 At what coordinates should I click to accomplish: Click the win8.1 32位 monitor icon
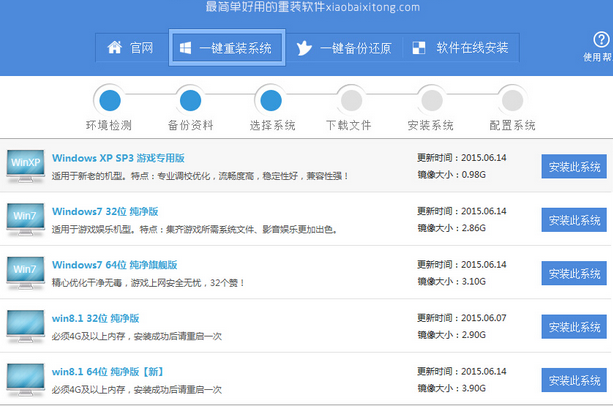[25, 324]
